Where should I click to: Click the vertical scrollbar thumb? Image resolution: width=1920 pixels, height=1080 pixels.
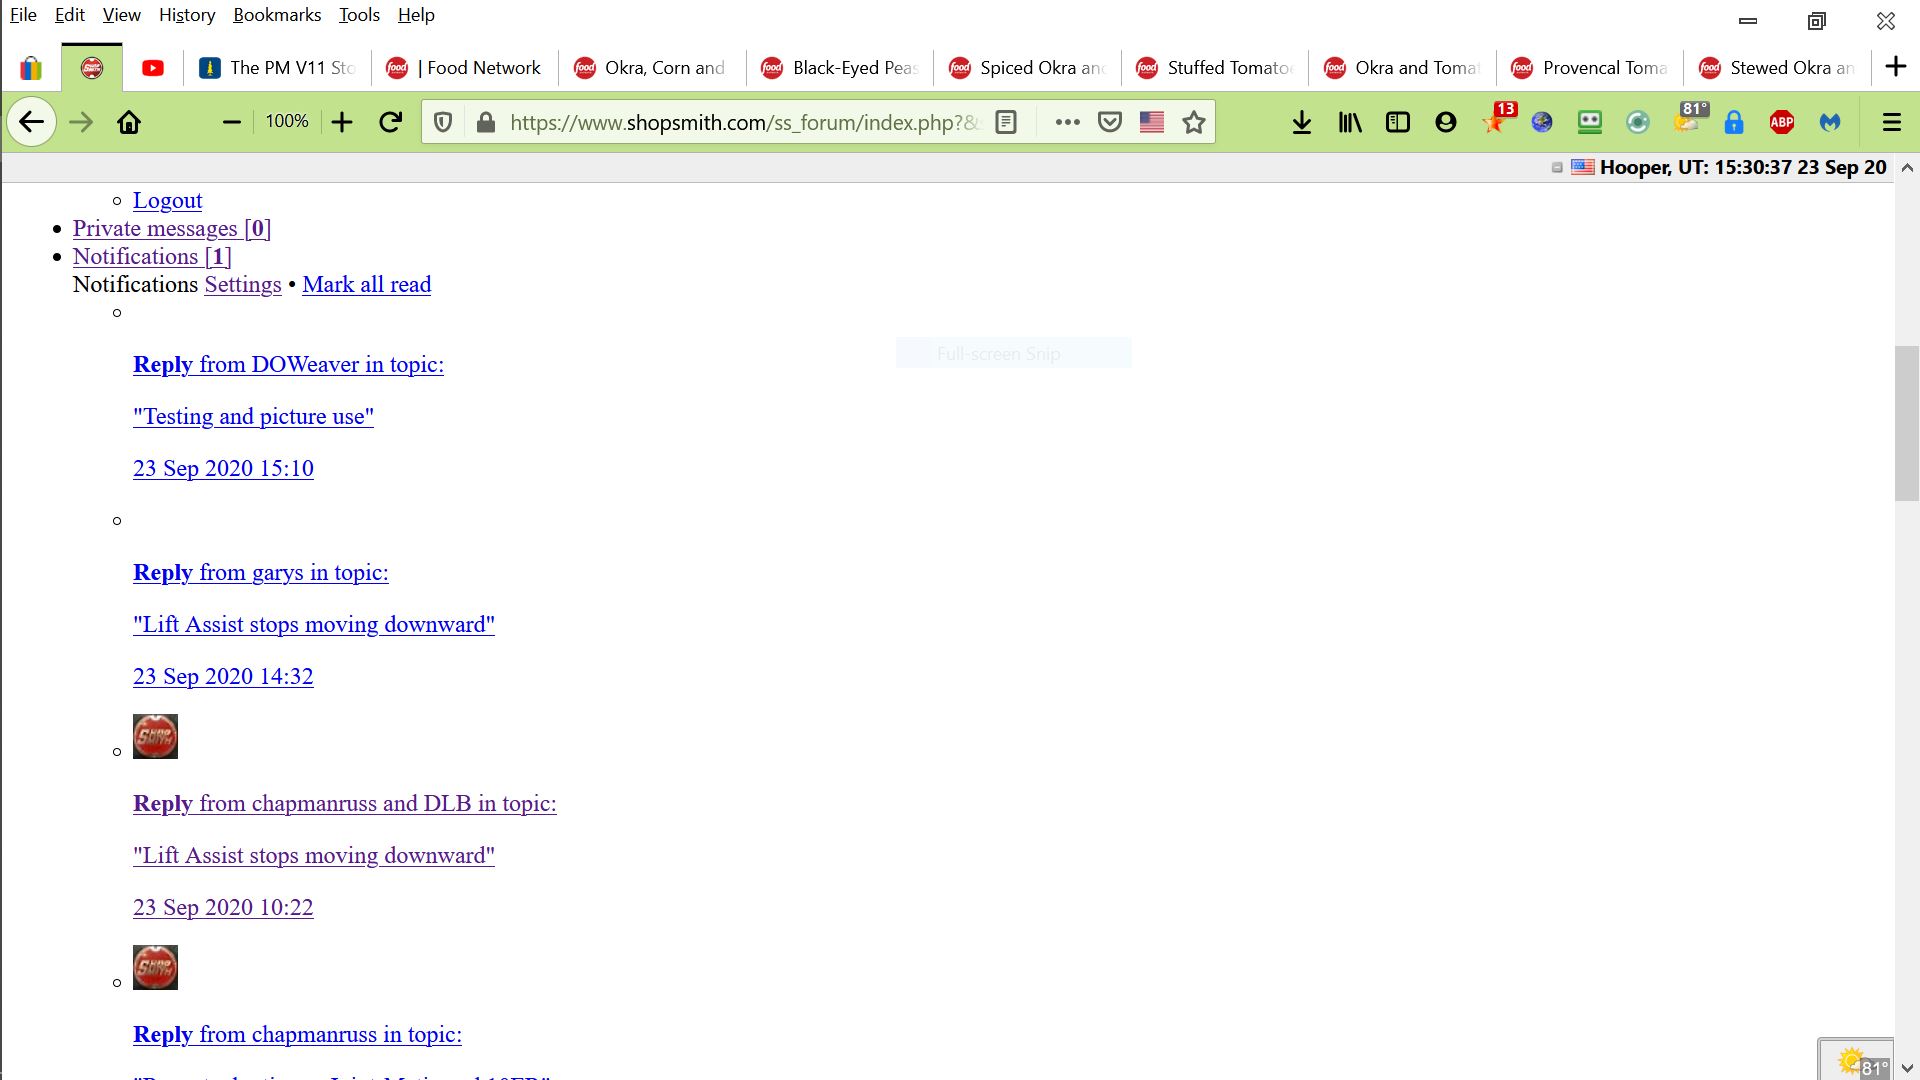click(x=1907, y=423)
